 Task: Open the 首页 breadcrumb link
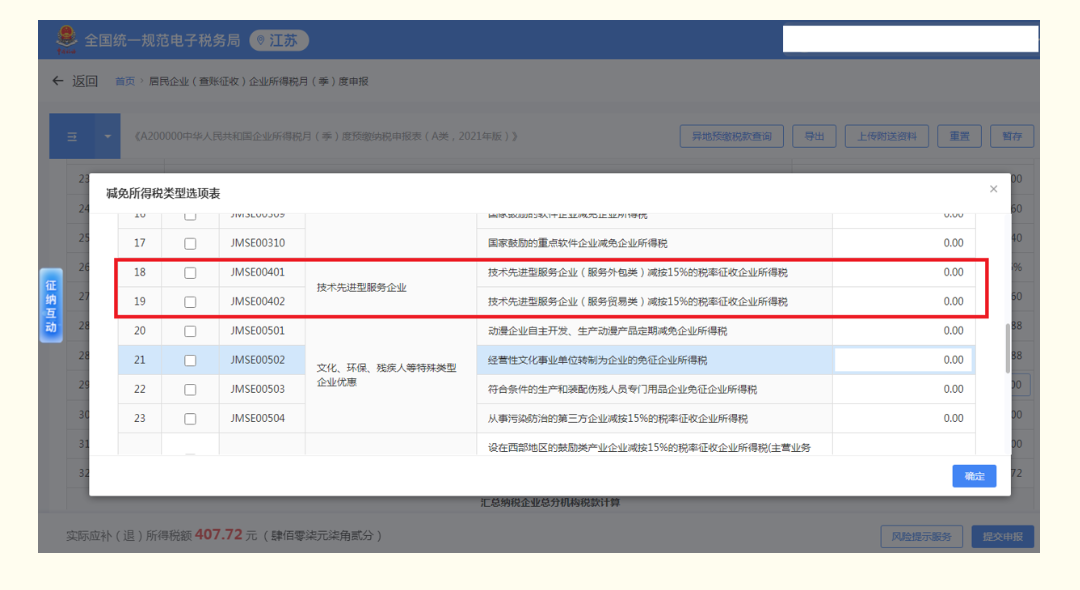point(125,81)
